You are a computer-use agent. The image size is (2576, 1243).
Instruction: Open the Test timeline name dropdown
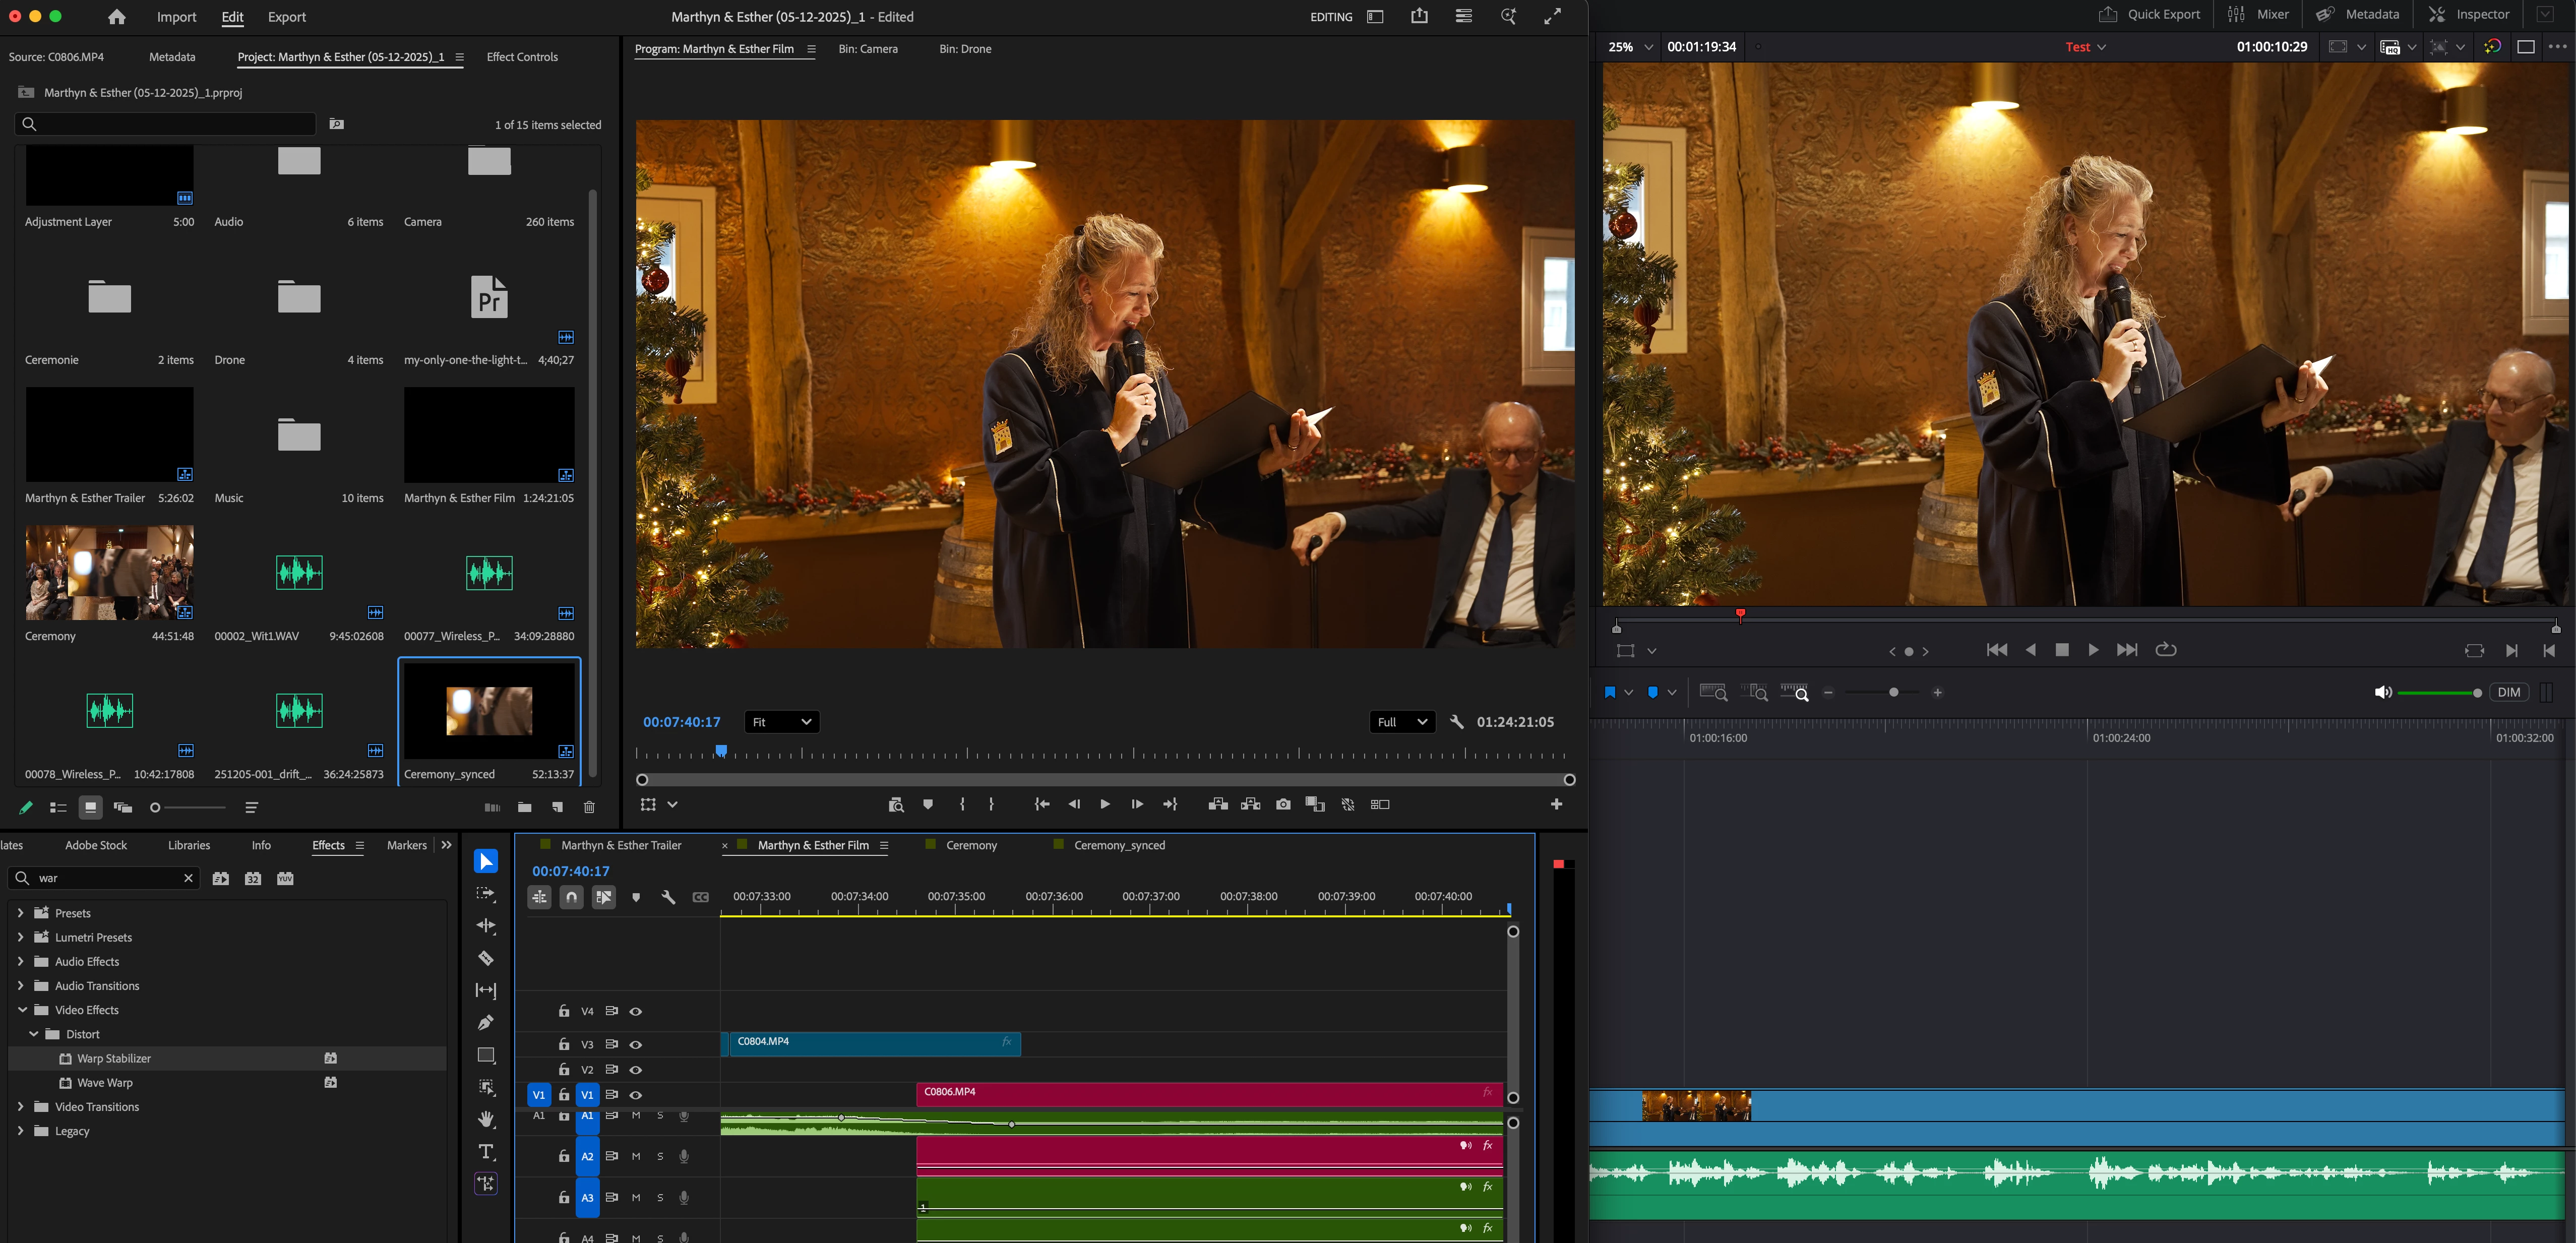click(2086, 47)
